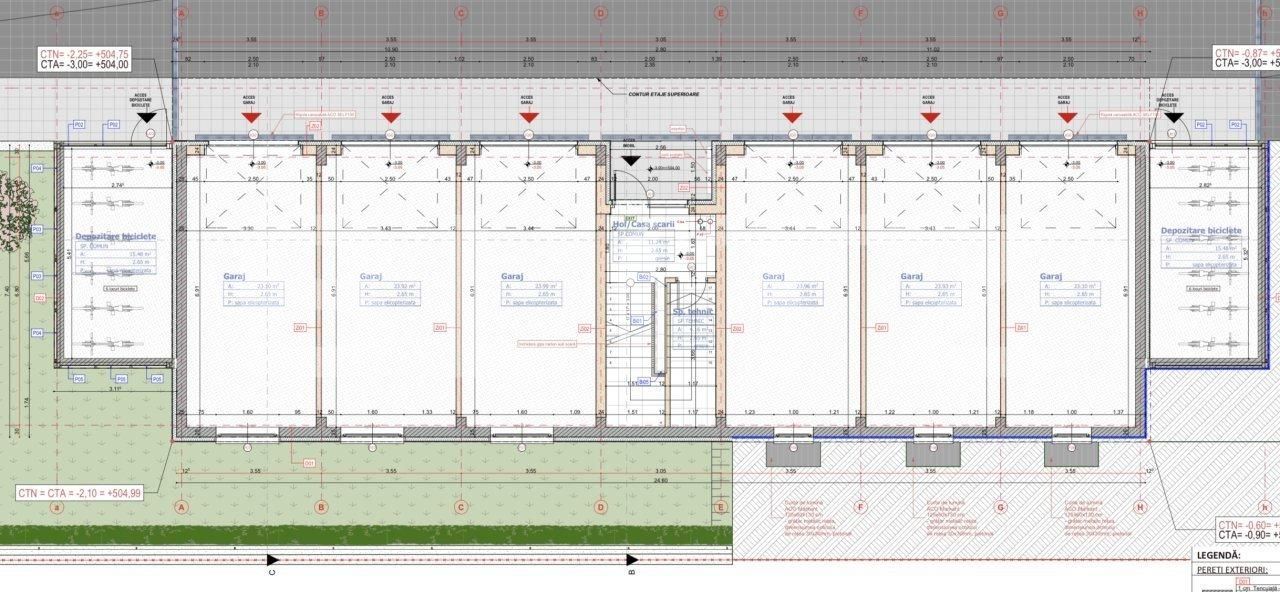
Task: Select grid axis bubble A at top left
Action: [x=181, y=13]
